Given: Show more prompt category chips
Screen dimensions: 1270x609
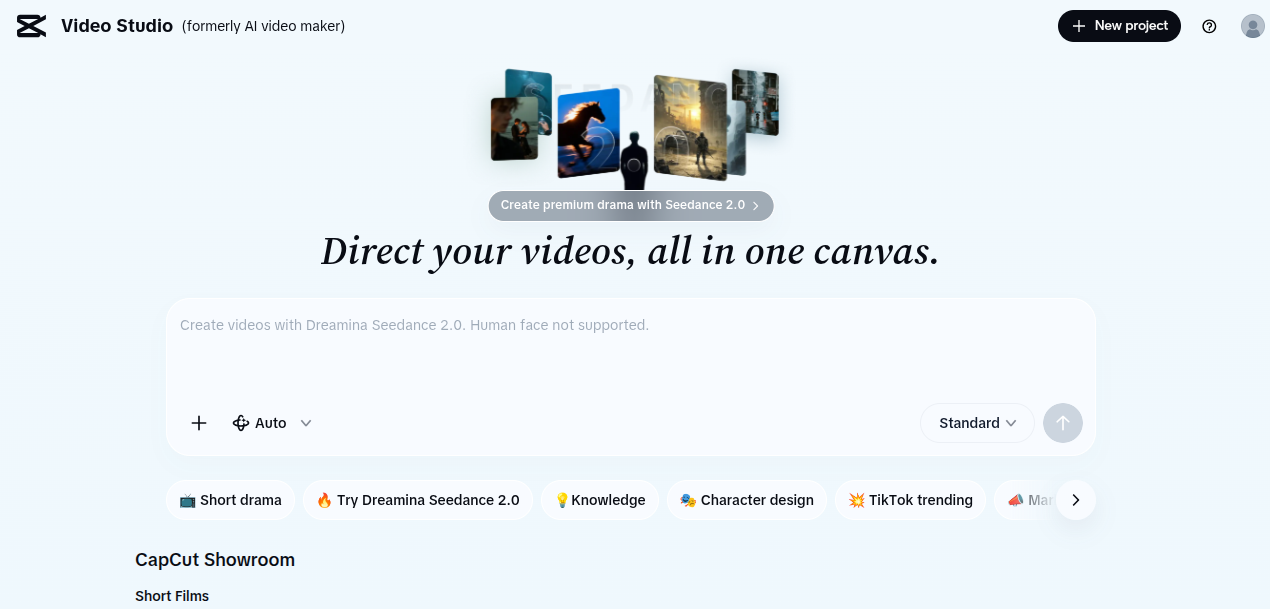Looking at the screenshot, I should 1076,500.
